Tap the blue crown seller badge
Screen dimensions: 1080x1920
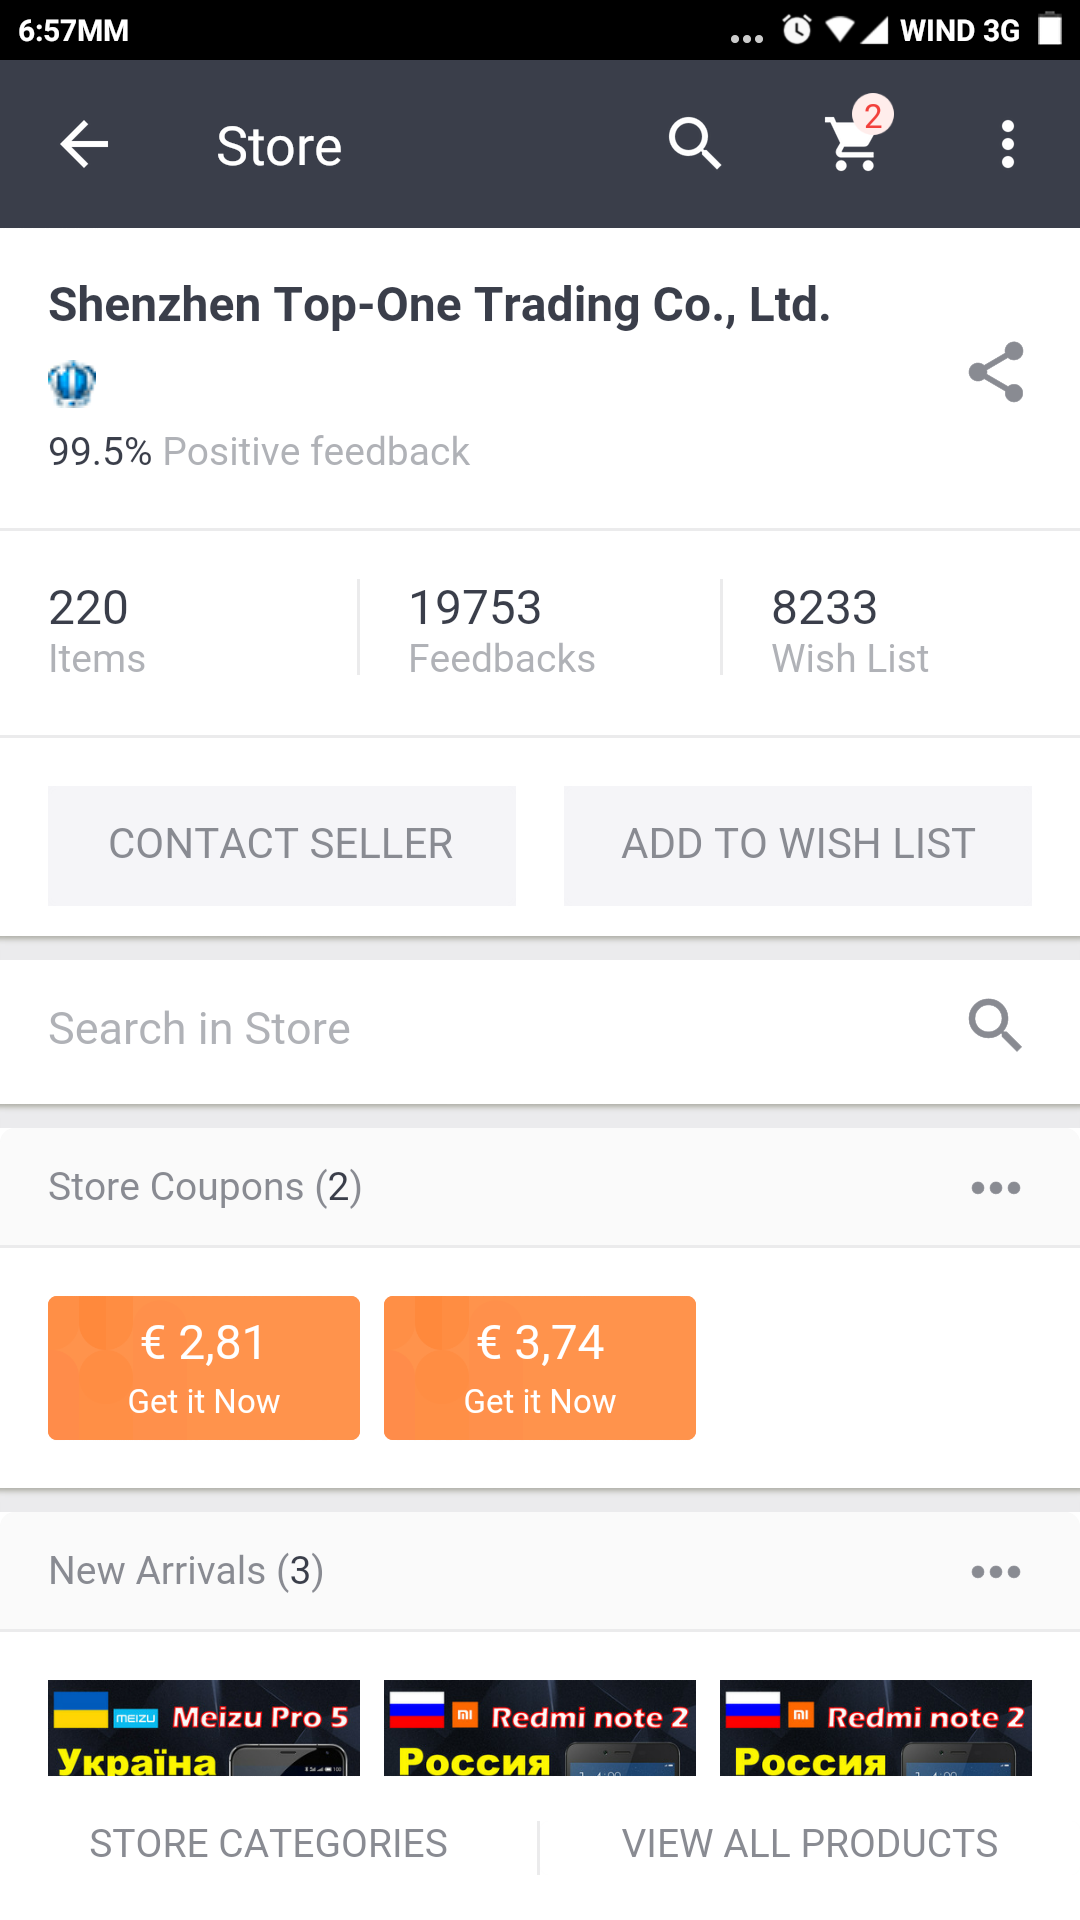coord(72,384)
